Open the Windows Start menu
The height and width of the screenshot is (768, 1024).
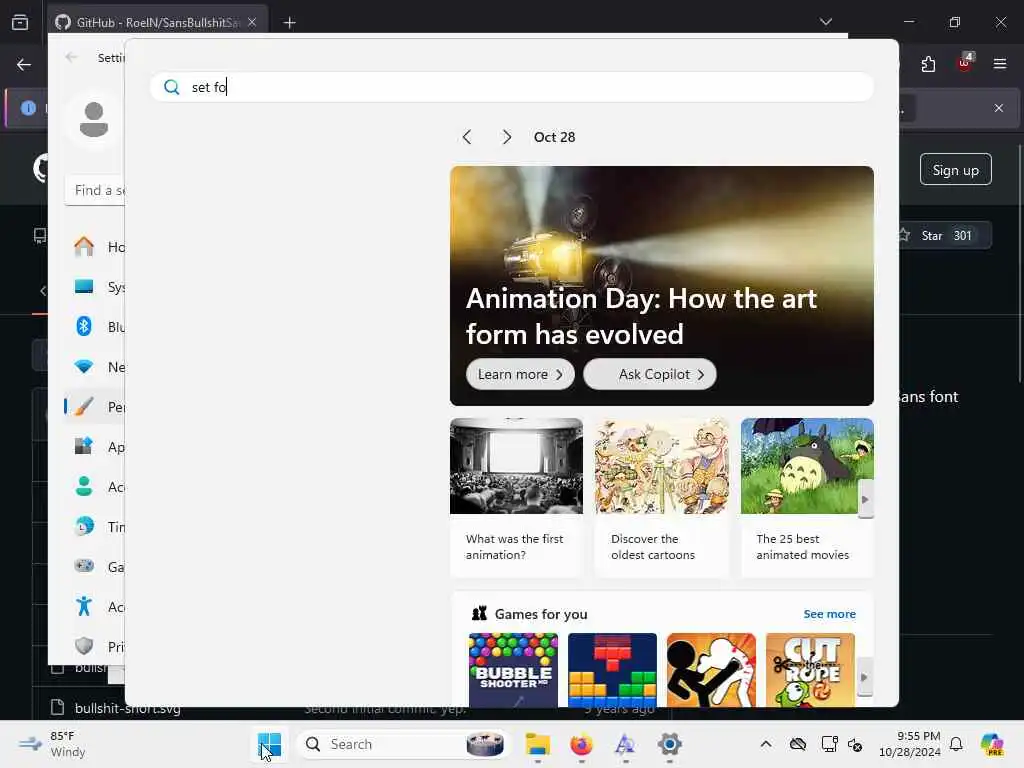[269, 744]
